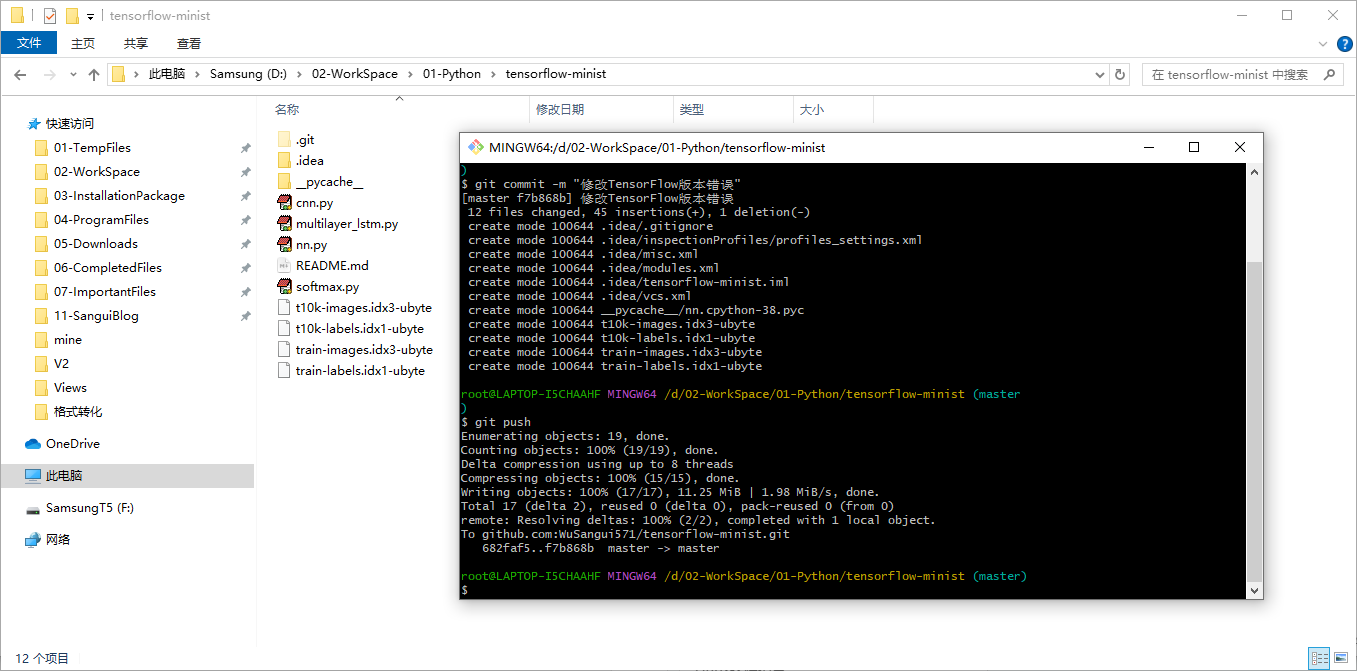Open the recent locations dropdown arrow
Viewport: 1357px width, 671px height.
[x=73, y=74]
